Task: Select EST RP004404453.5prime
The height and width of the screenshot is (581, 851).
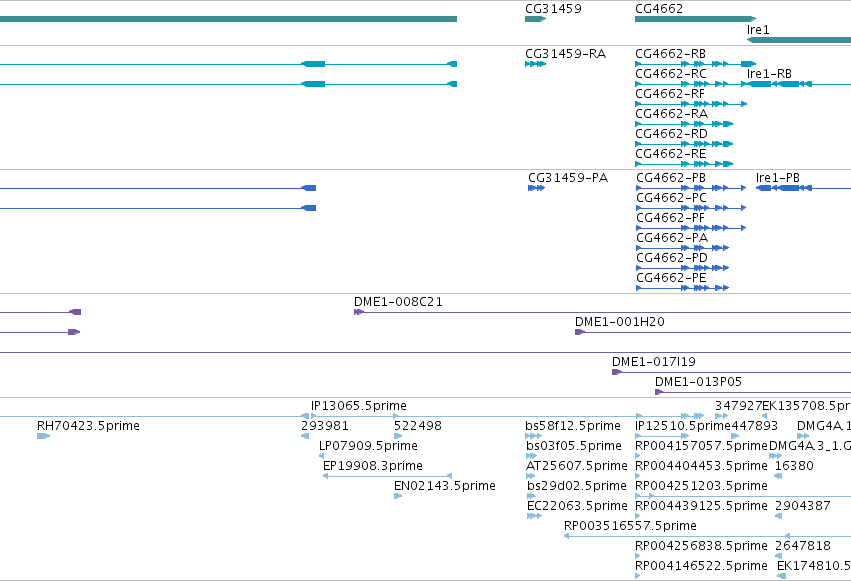Action: point(701,467)
